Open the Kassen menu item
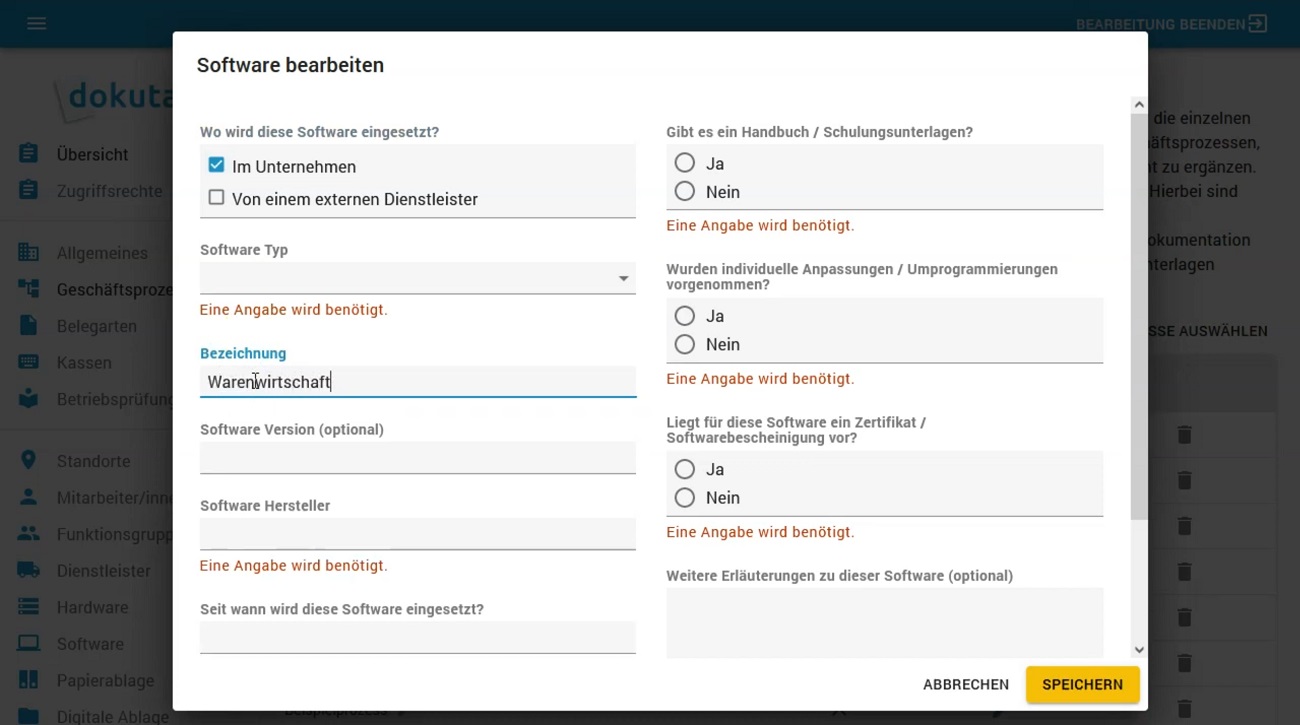1300x725 pixels. point(84,362)
